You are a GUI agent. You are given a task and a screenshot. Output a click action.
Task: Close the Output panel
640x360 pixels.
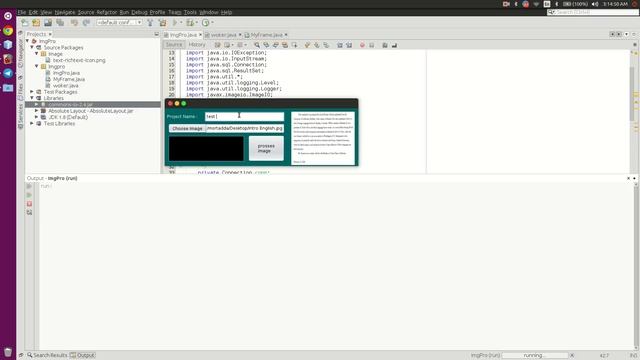tap(629, 178)
